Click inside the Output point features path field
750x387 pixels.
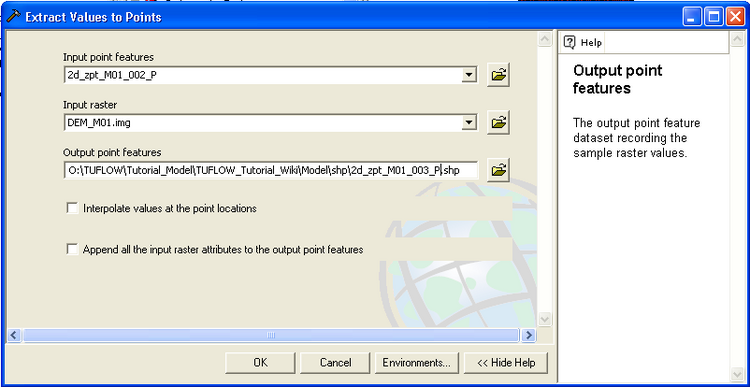(x=271, y=170)
